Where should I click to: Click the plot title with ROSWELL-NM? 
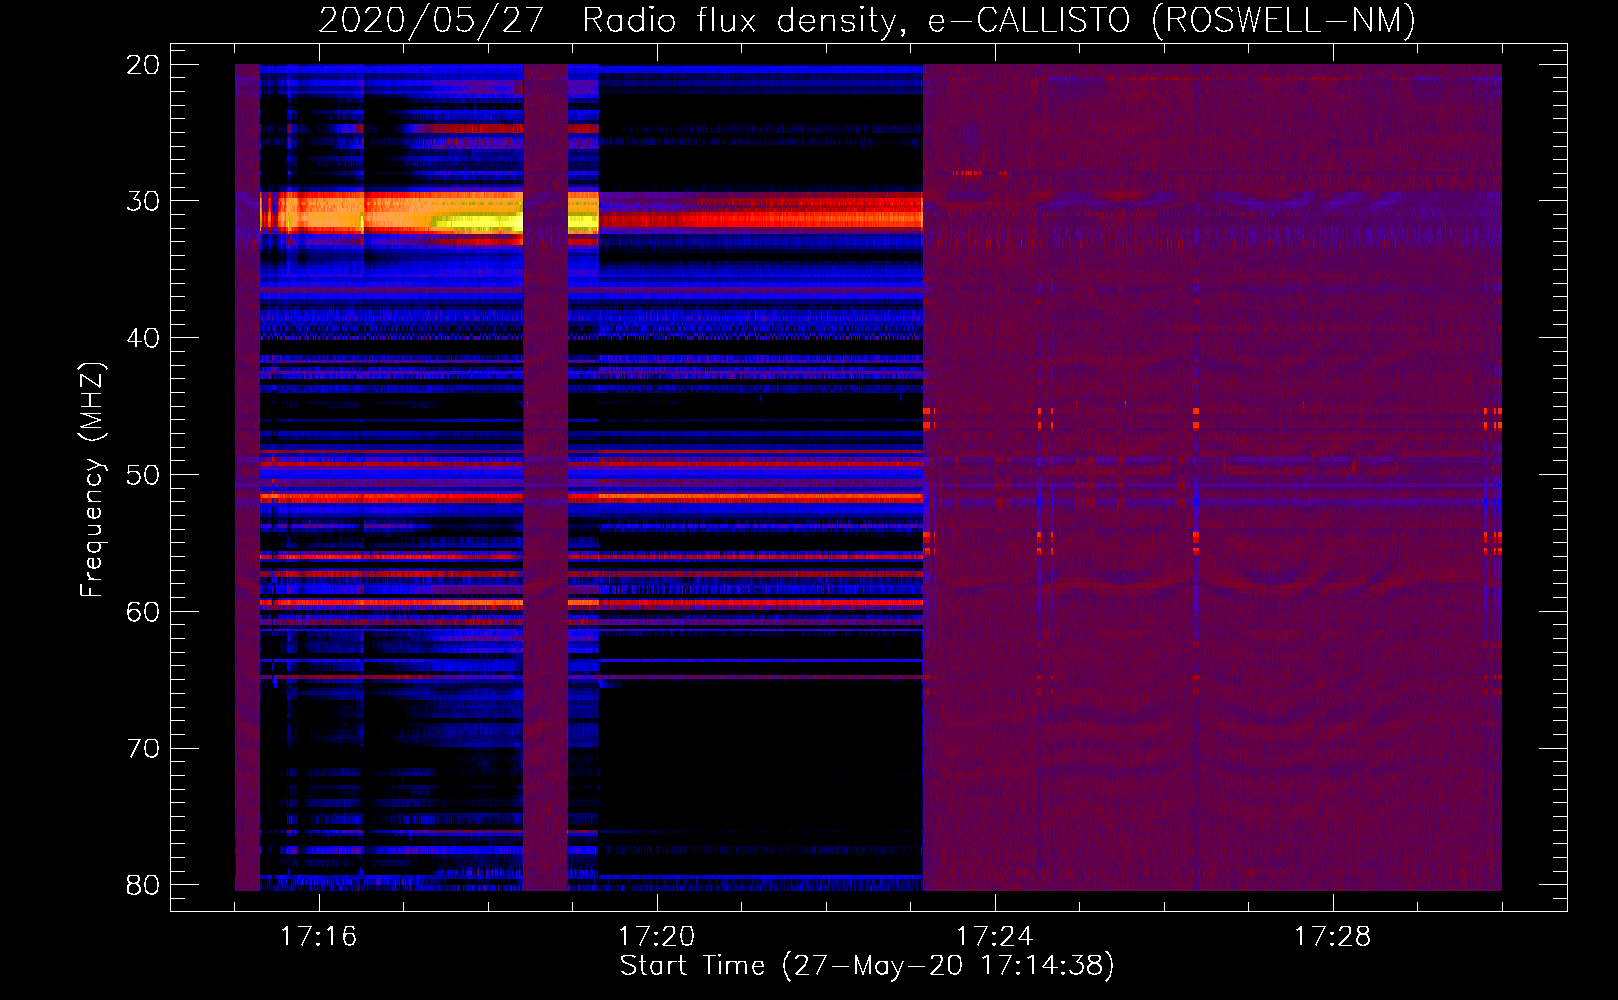coord(867,20)
